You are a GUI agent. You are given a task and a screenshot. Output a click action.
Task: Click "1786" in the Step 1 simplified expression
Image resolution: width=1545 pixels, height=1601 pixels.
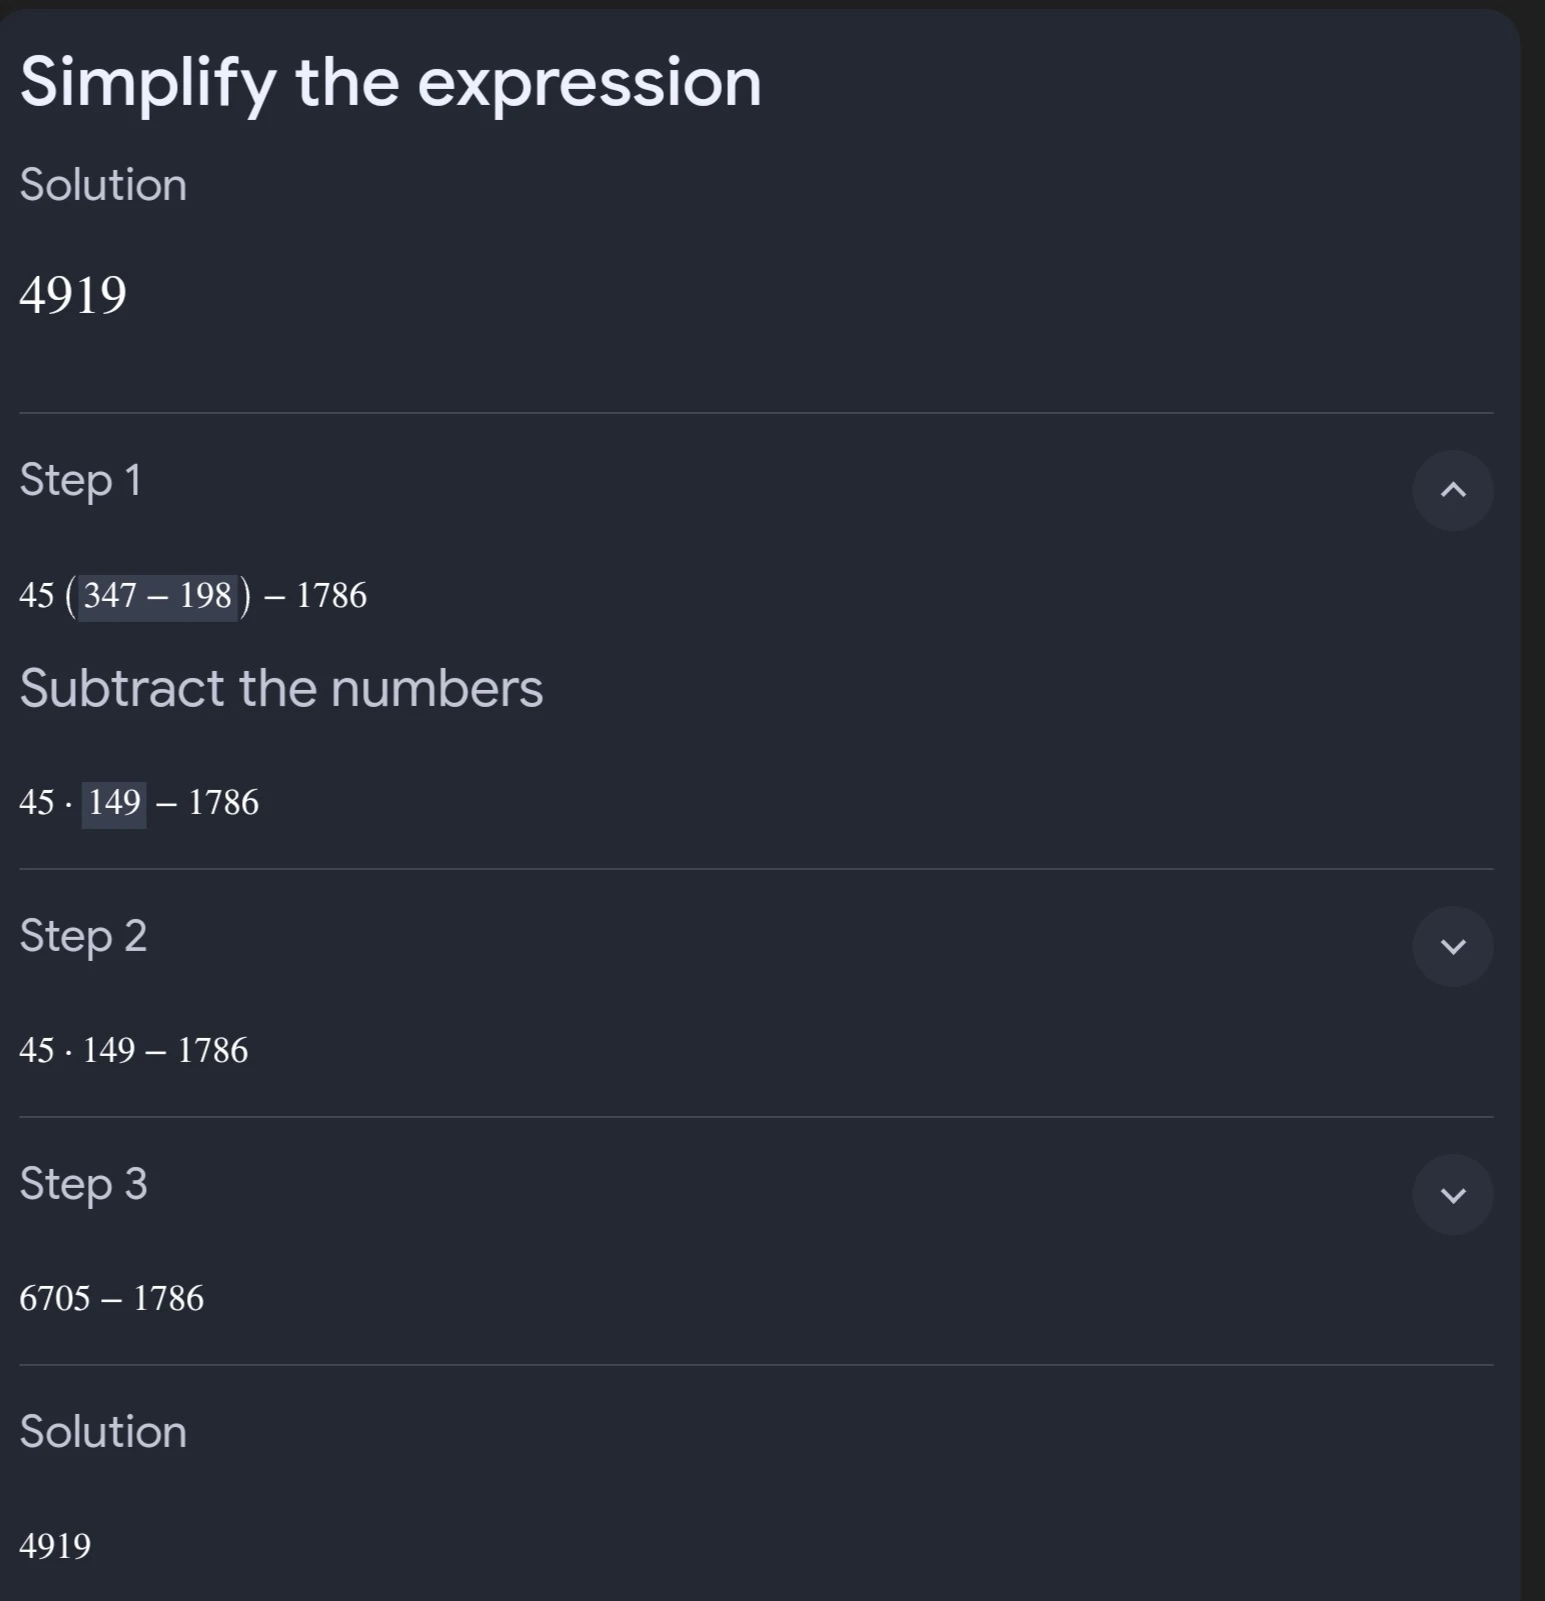coord(223,803)
